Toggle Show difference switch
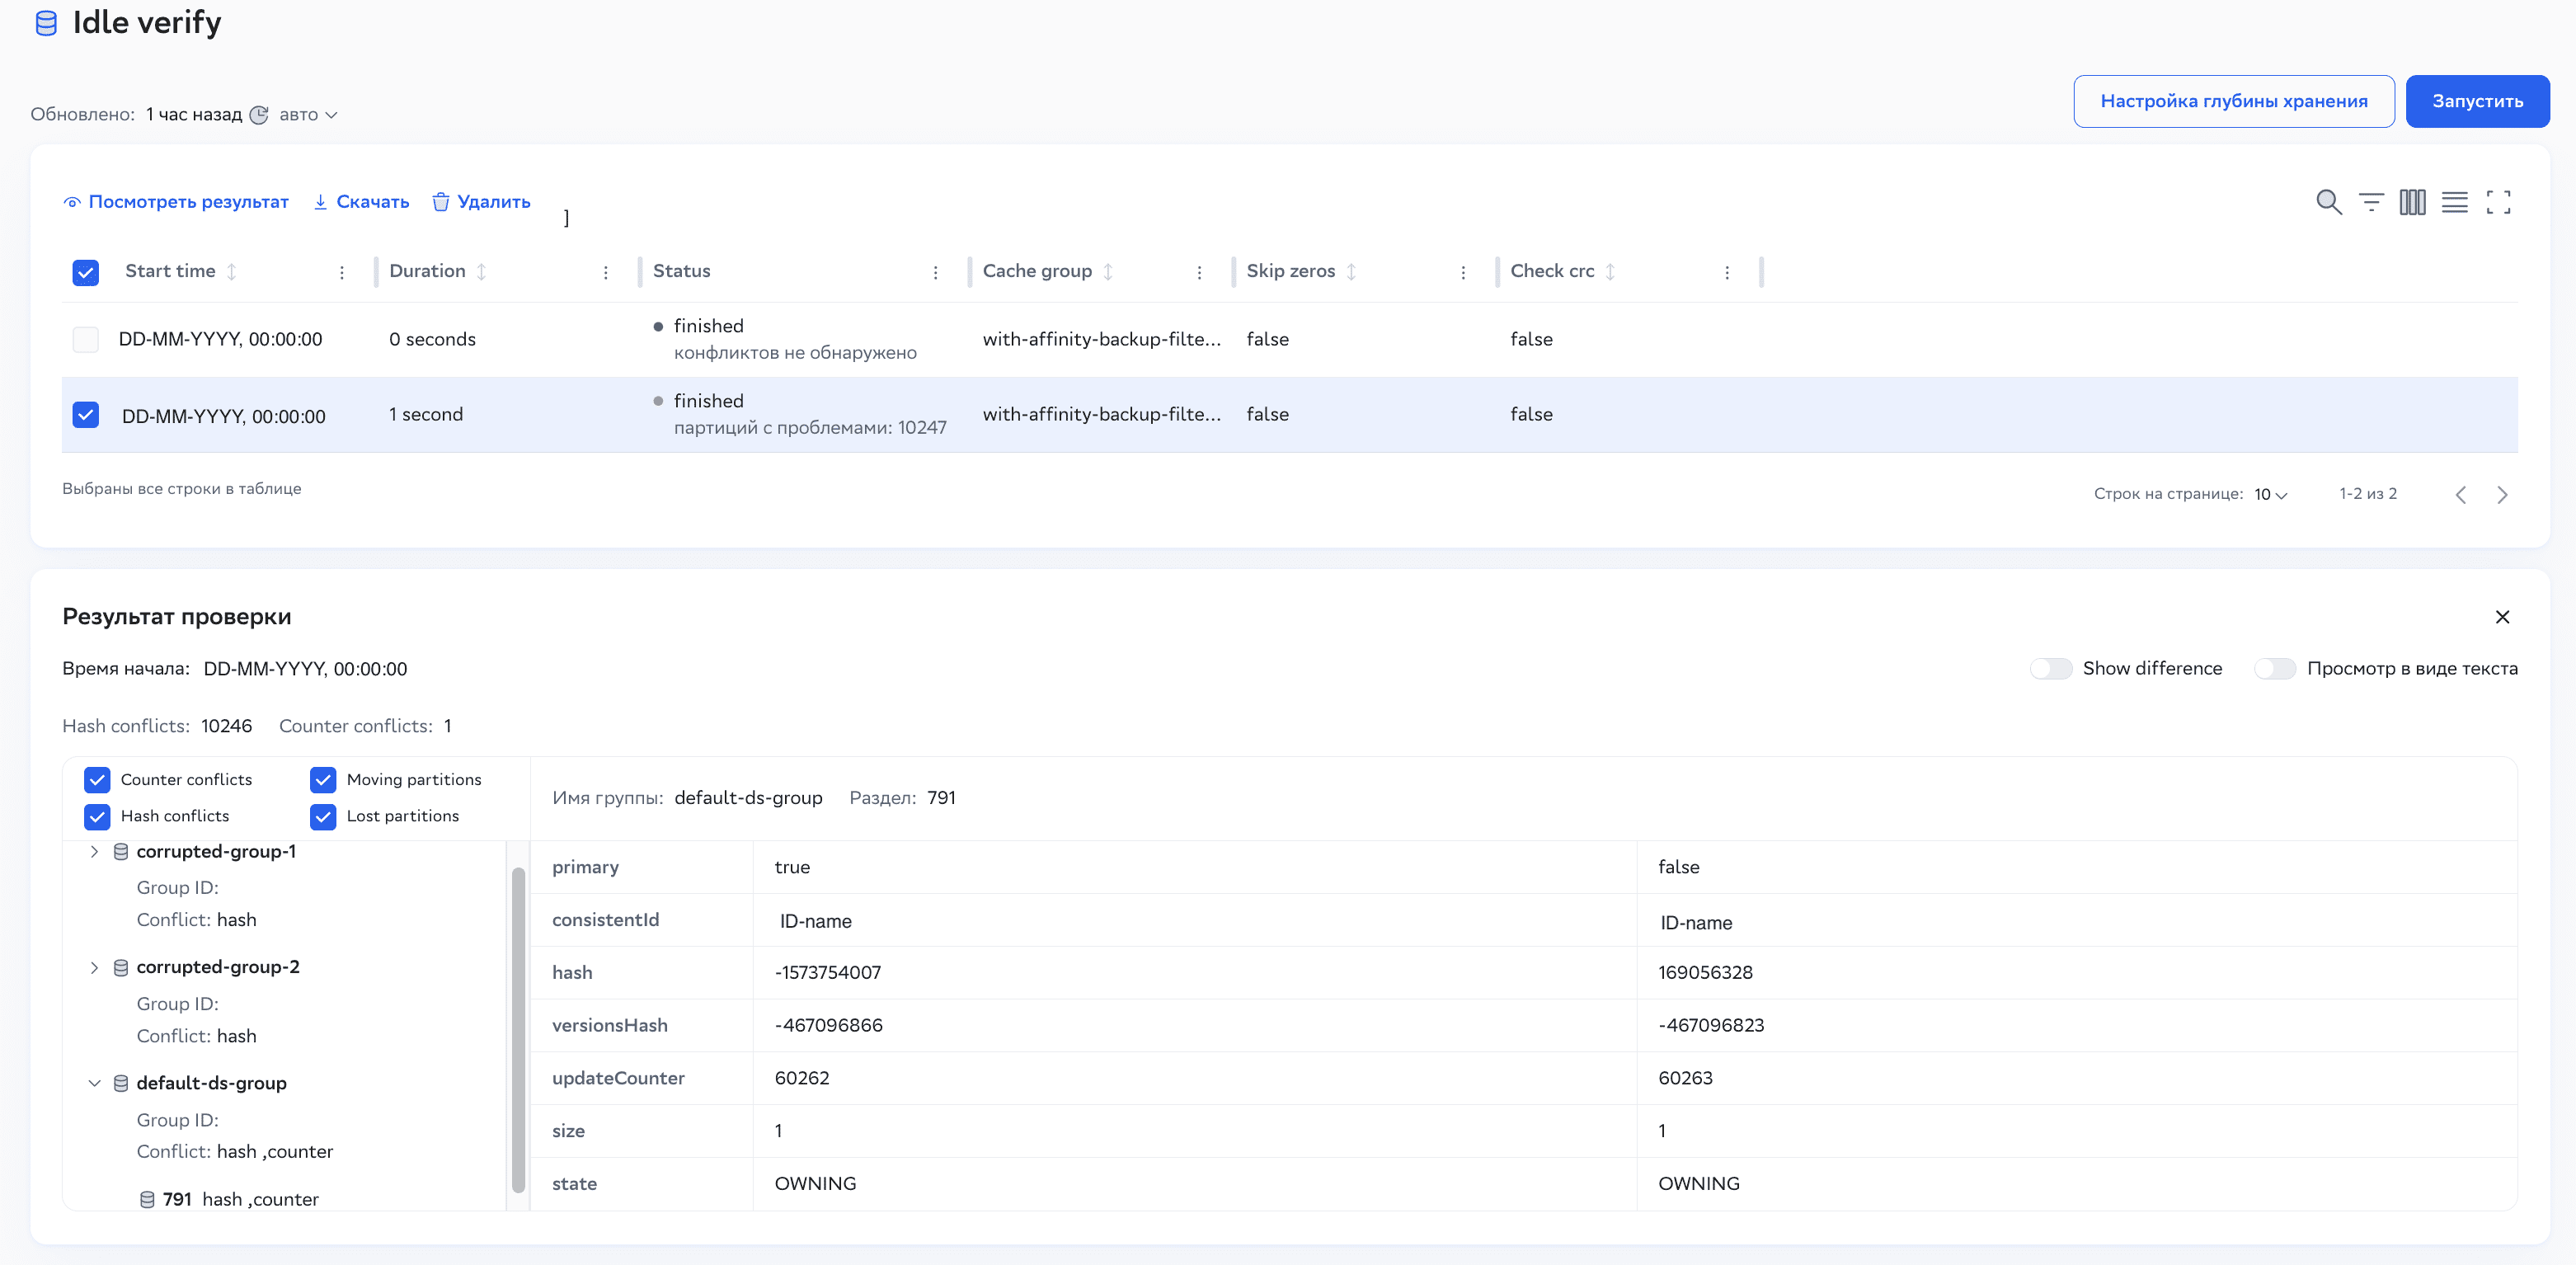Image resolution: width=2576 pixels, height=1265 pixels. [2050, 668]
